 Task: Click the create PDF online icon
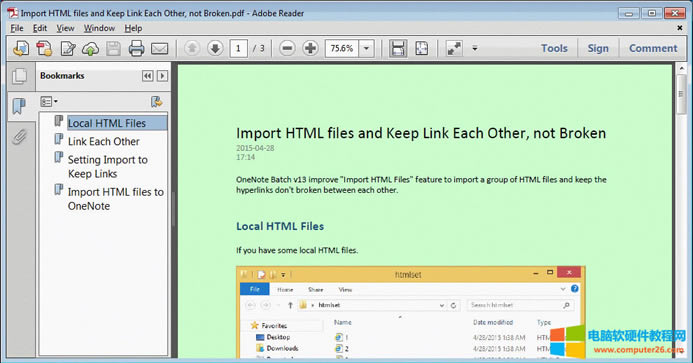click(x=44, y=48)
